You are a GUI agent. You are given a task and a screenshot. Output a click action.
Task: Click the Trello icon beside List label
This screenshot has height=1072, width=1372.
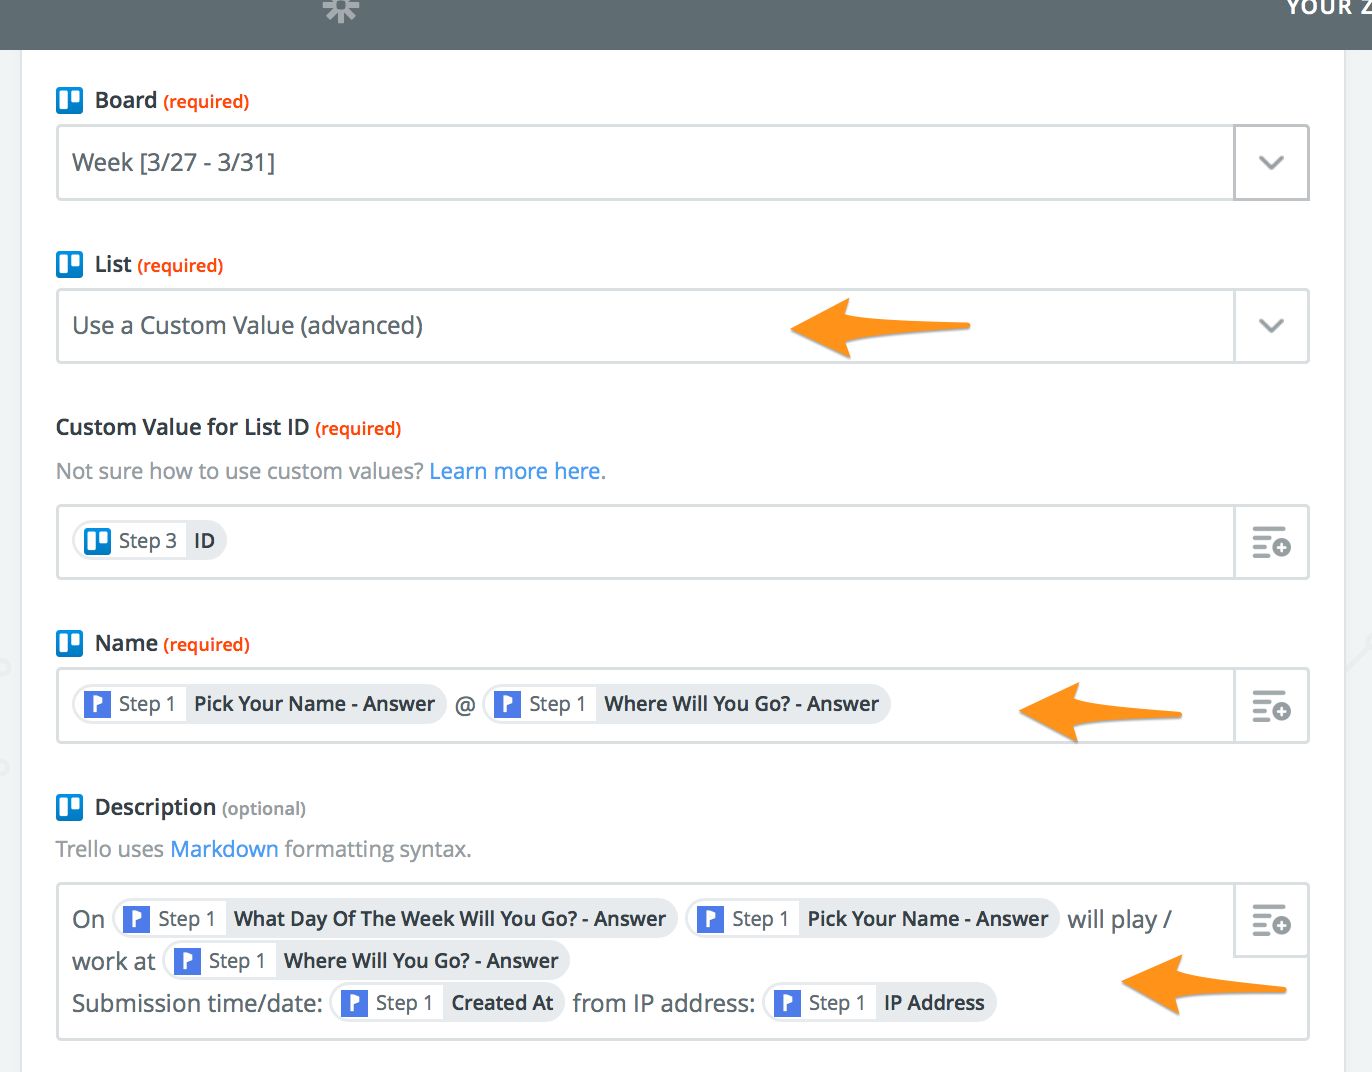pos(70,264)
